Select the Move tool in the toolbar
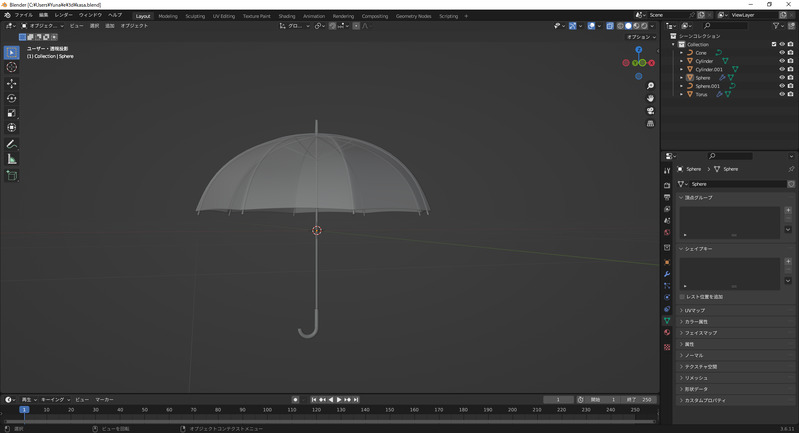Viewport: 799px width, 433px height. tap(12, 84)
